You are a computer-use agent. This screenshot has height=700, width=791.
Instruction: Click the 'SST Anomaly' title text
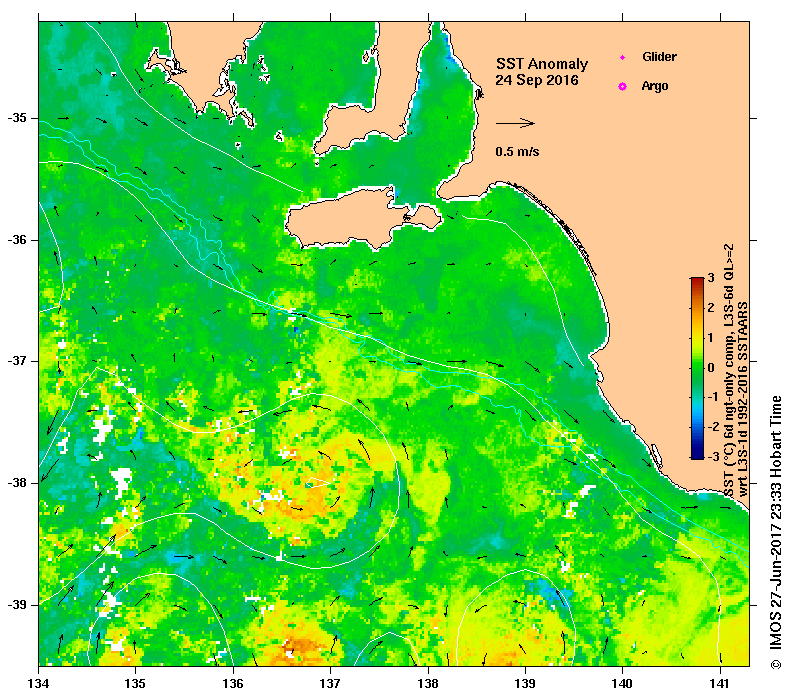coord(542,64)
